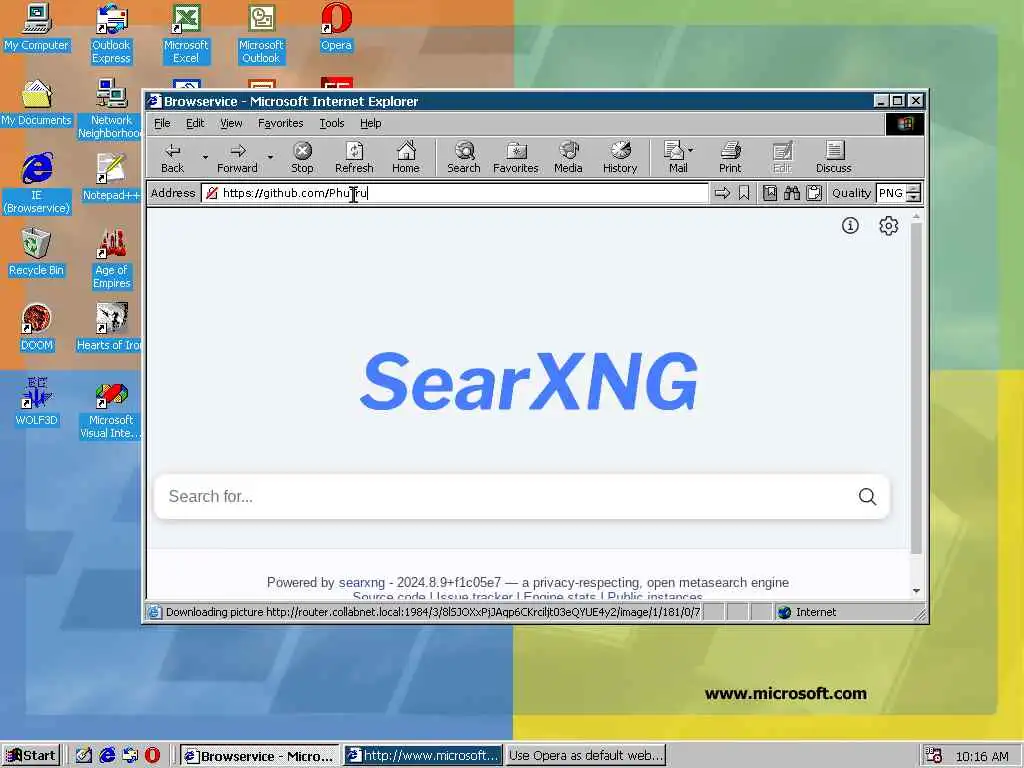Click the binoculars find icon
Screen dimensions: 1024x768
point(792,193)
